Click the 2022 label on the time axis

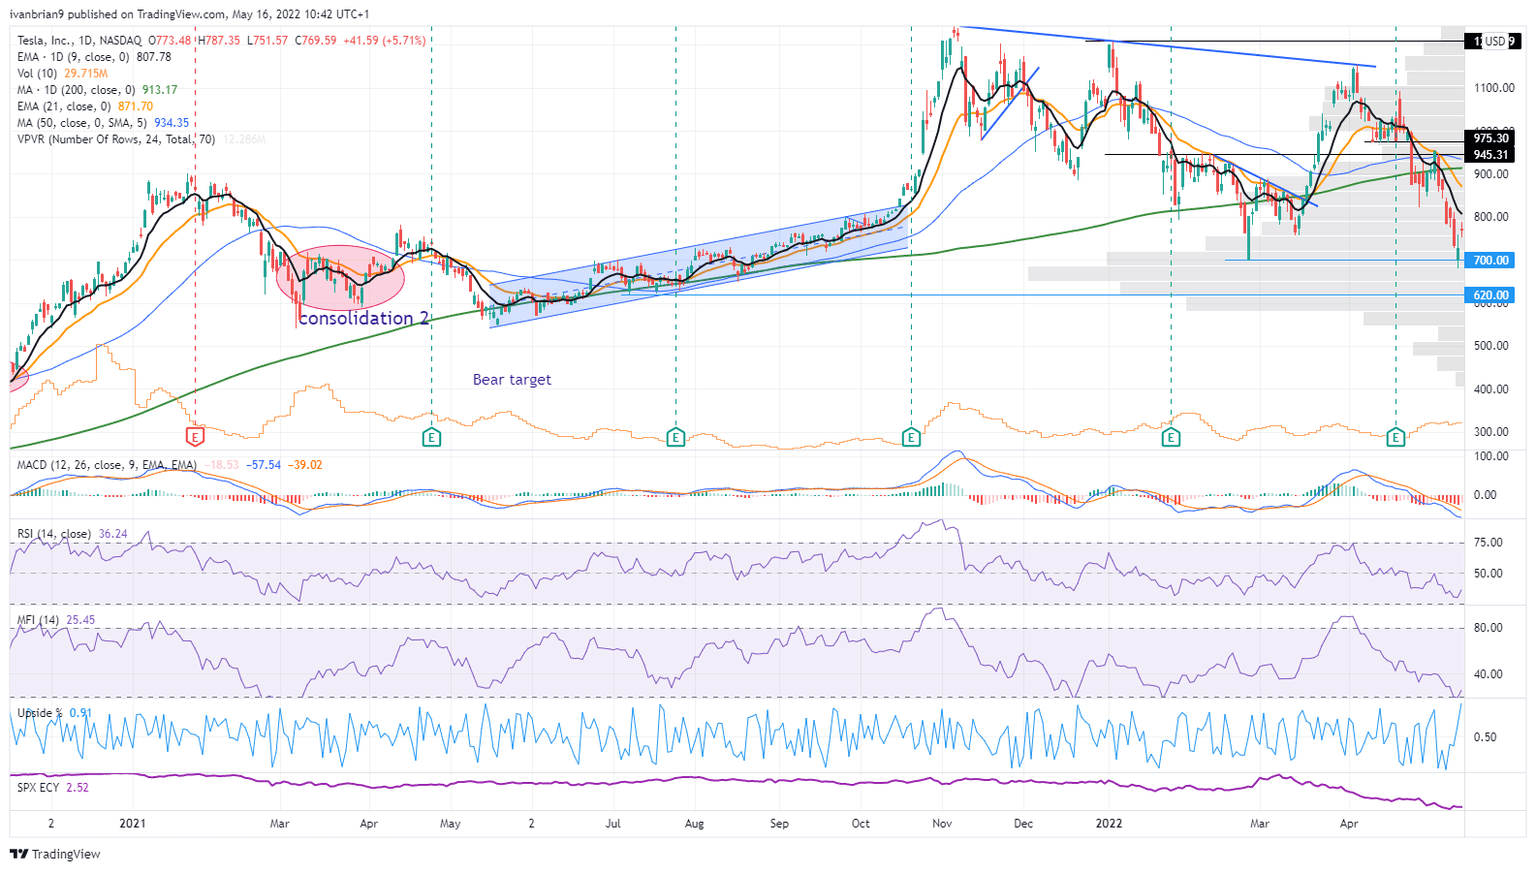[1108, 824]
